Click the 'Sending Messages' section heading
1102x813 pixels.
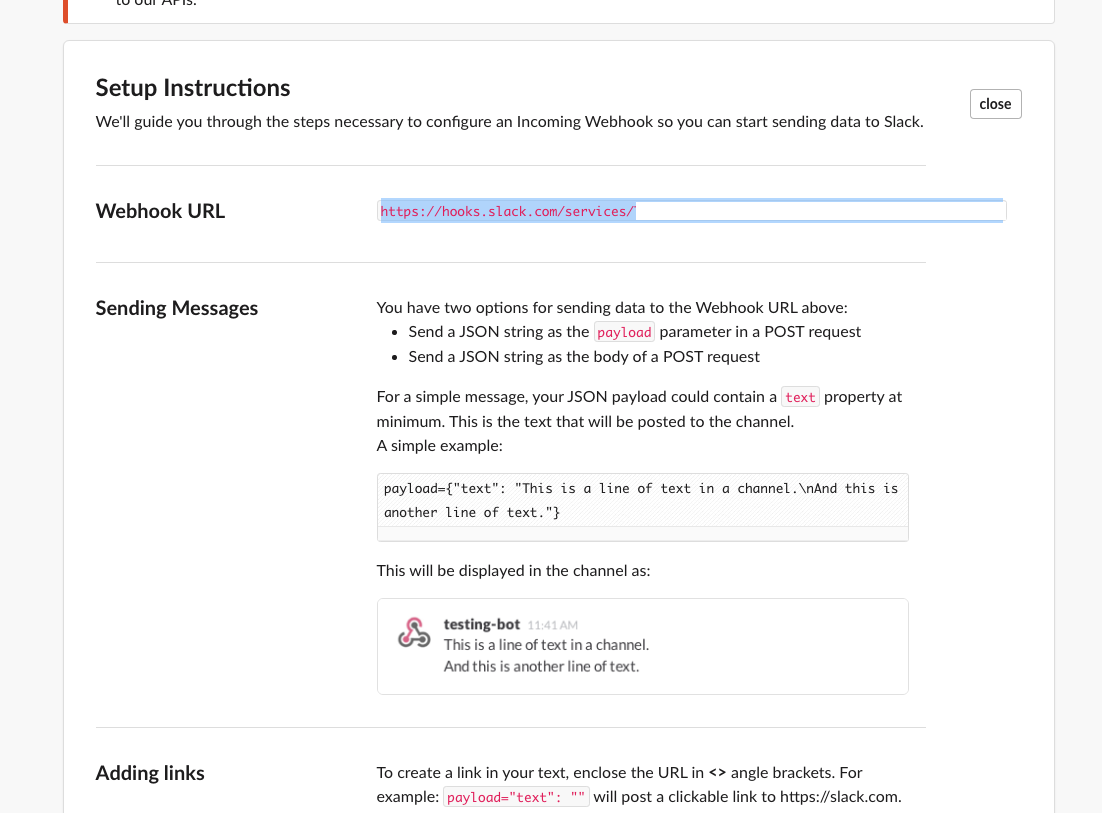coord(176,308)
